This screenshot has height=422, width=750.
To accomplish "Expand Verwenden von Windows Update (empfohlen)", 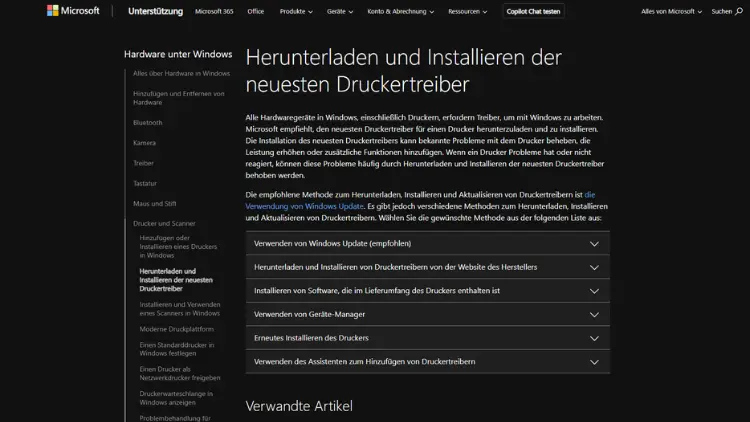I will coord(427,243).
